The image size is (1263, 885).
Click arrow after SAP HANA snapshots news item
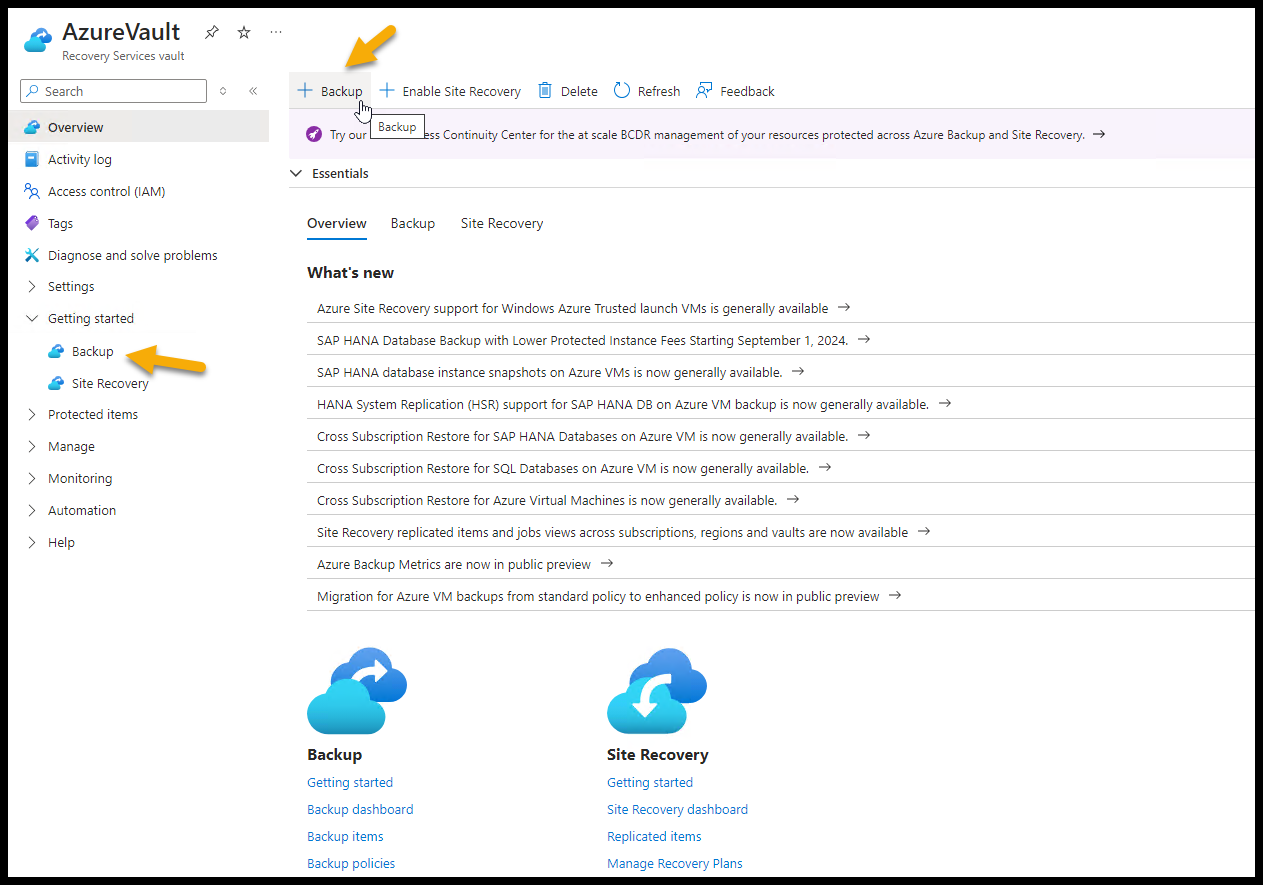[798, 372]
